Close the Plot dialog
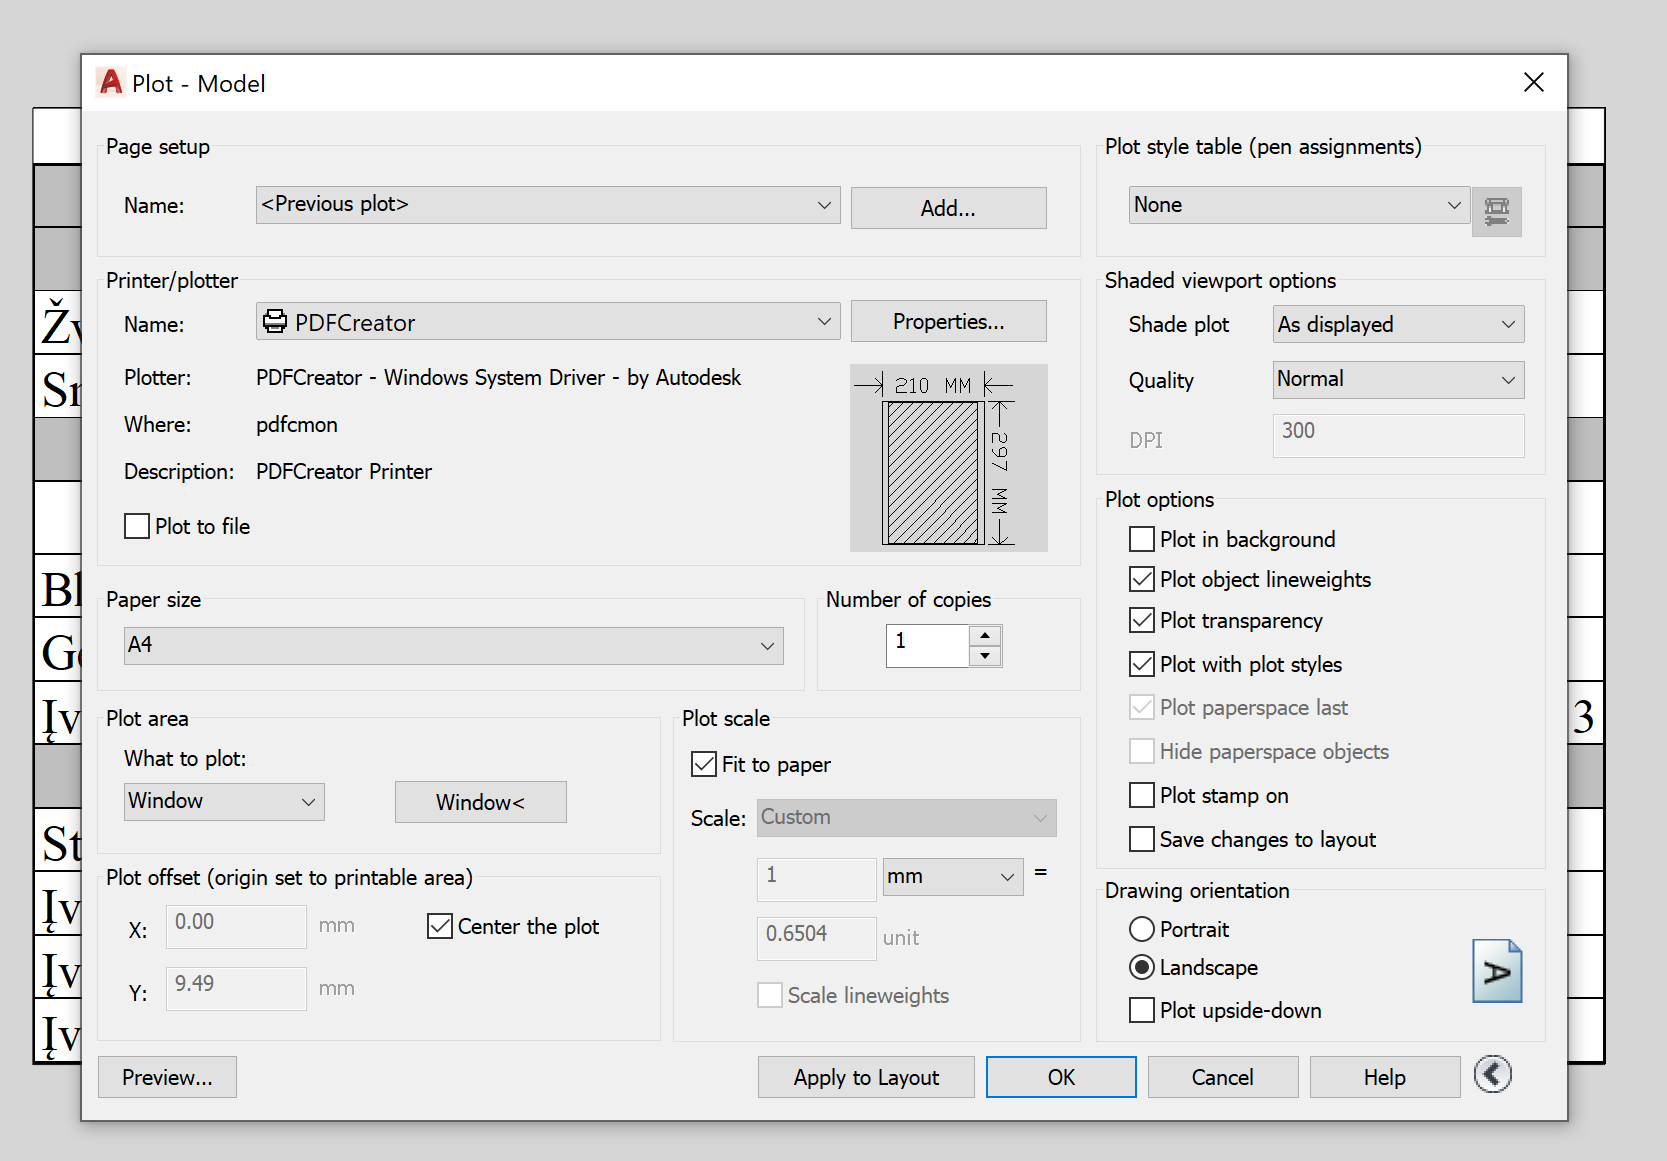 click(1533, 83)
